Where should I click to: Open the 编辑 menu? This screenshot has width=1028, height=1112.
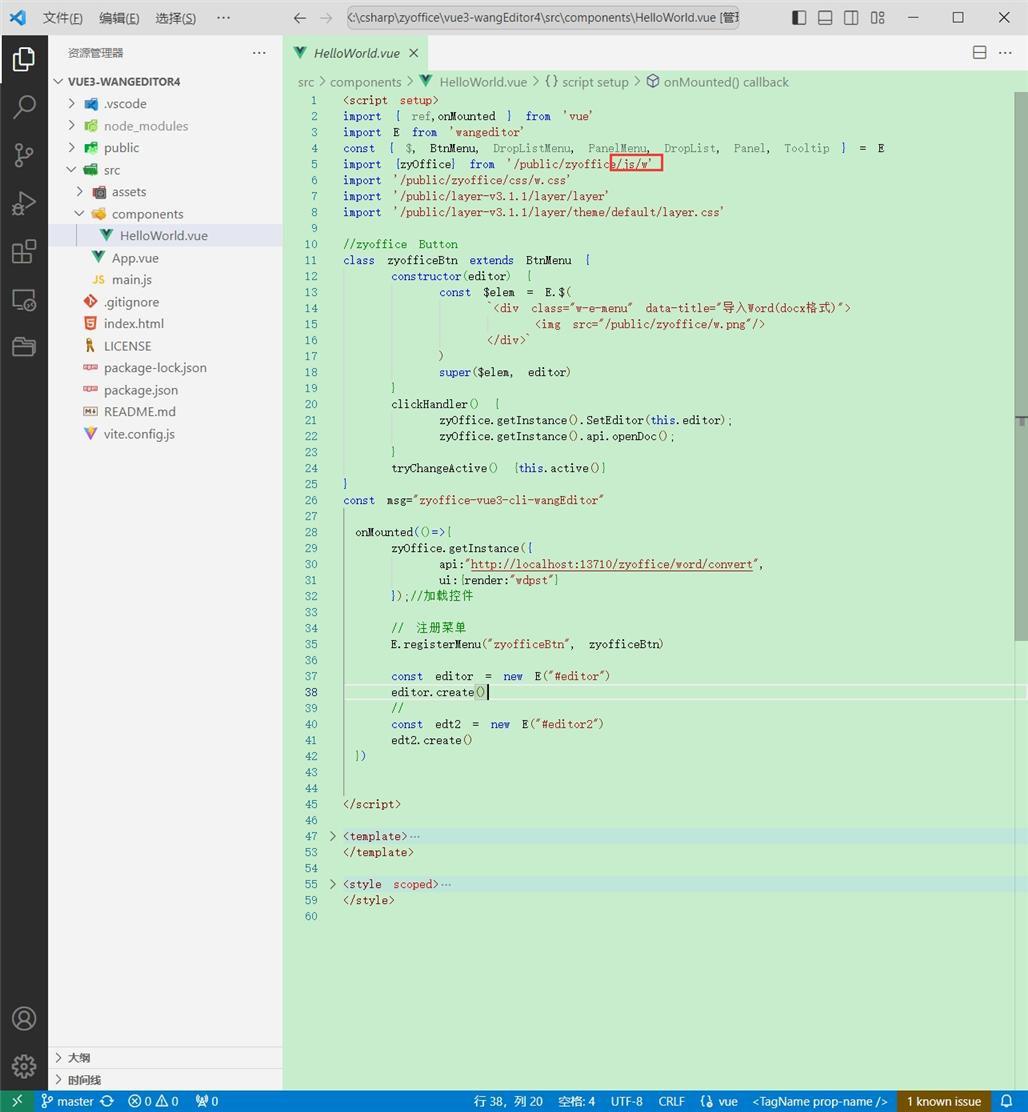click(x=120, y=17)
